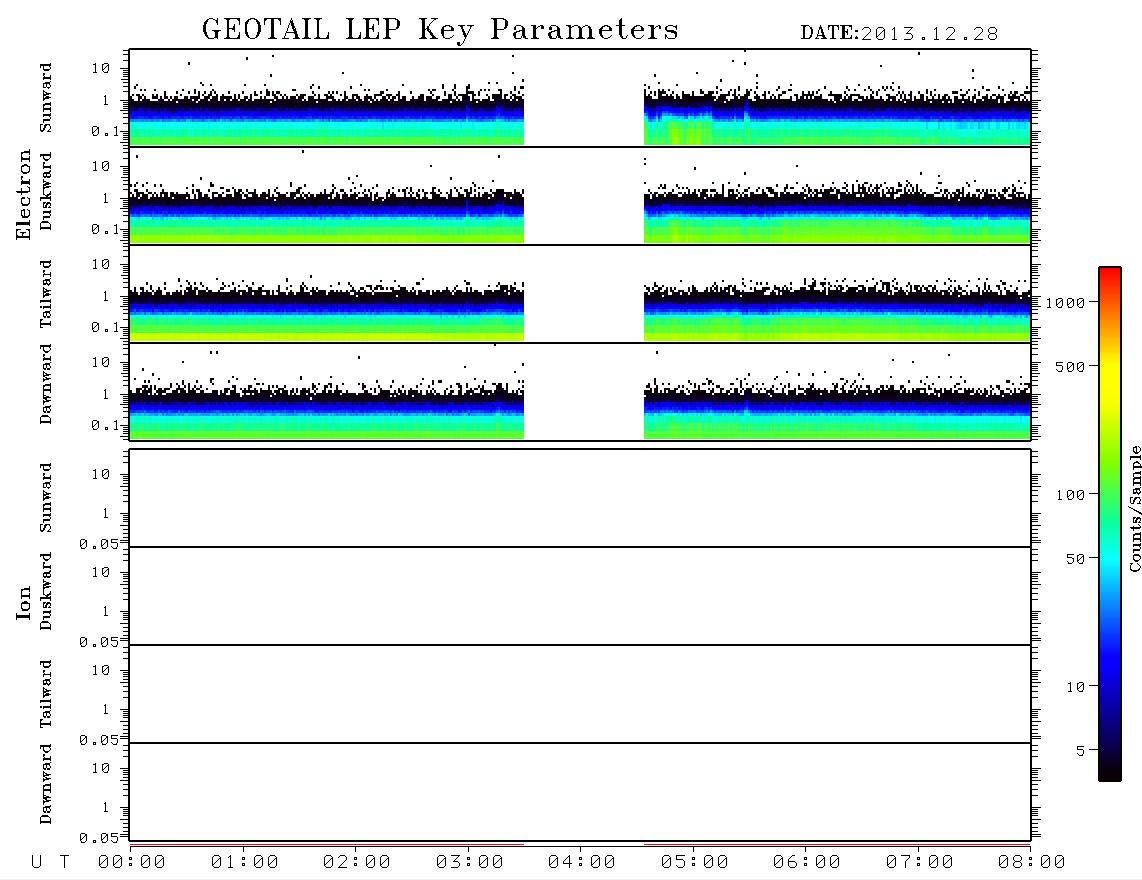Select the Electron "Sunward" axis label
The width and height of the screenshot is (1142, 880).
point(46,98)
